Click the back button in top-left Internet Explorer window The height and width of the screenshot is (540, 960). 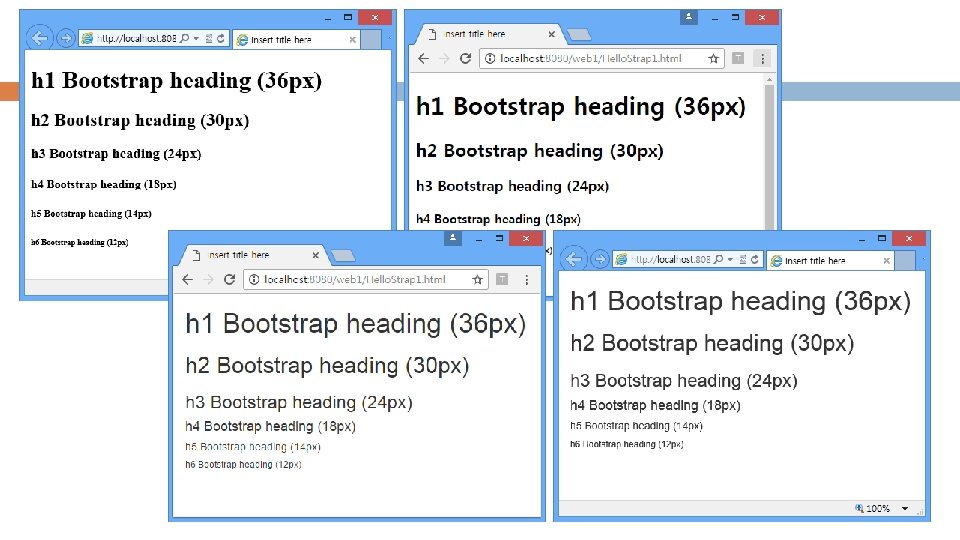(39, 38)
